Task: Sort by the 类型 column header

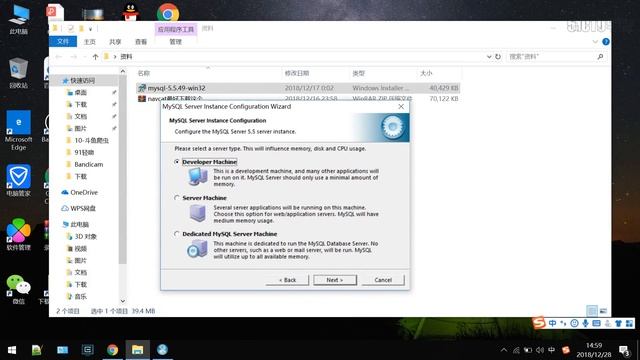Action: pos(358,73)
